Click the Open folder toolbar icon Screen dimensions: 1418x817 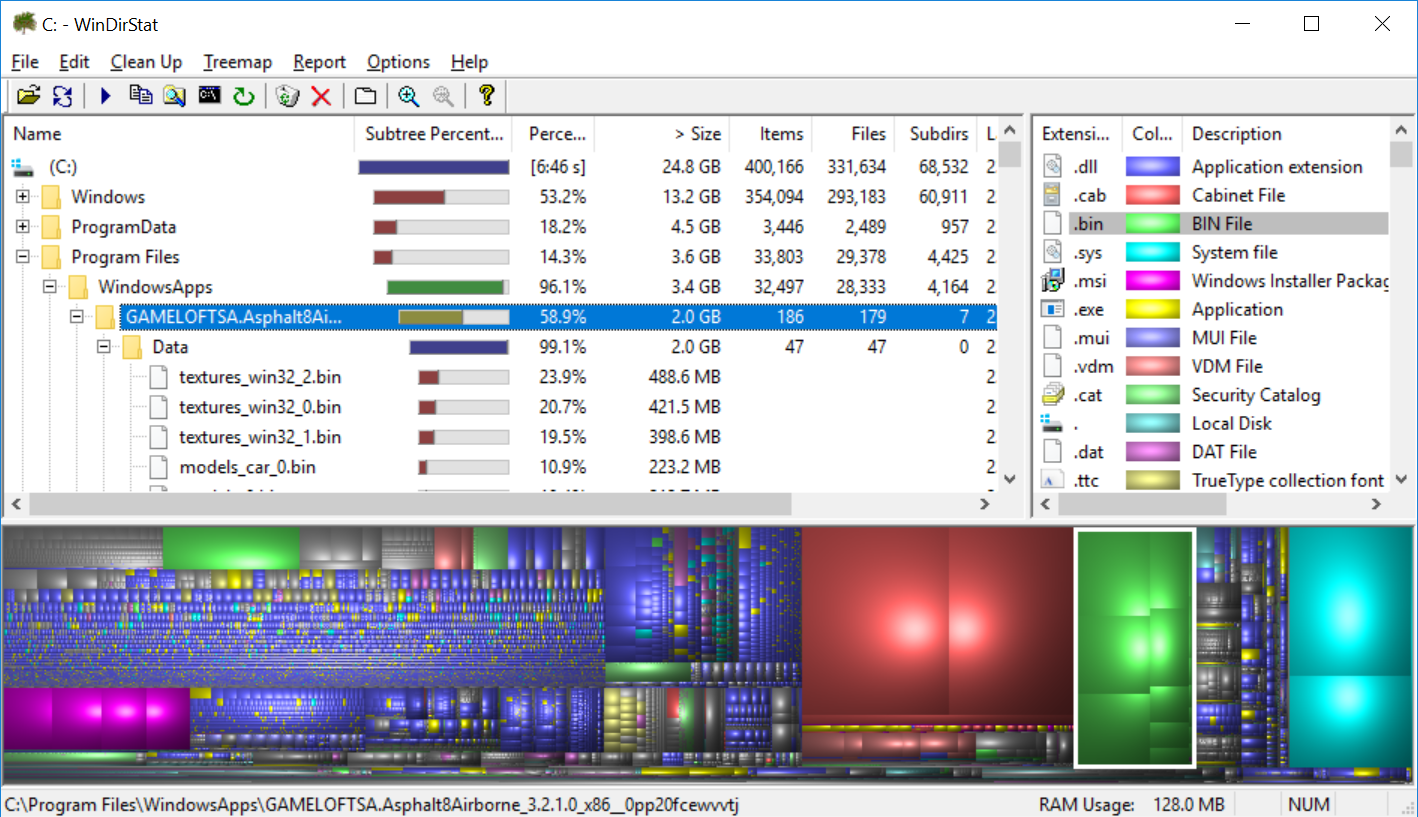coord(29,96)
